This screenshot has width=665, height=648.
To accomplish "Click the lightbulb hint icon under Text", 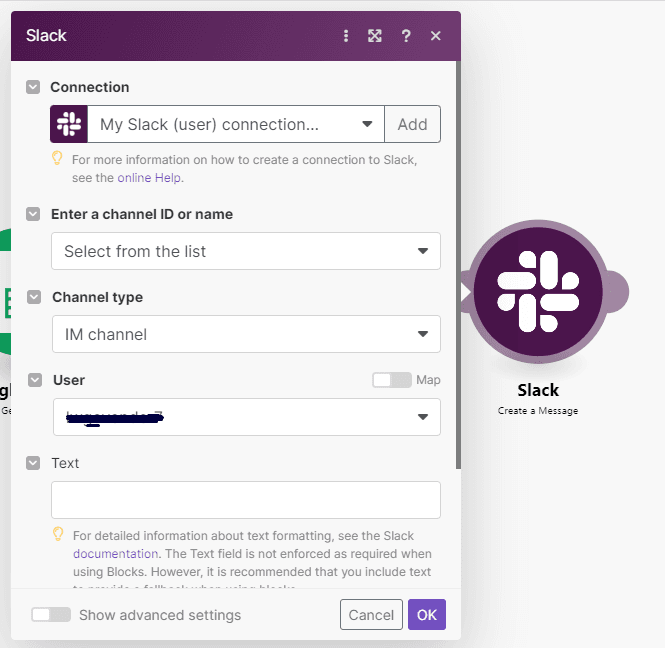I will (58, 534).
